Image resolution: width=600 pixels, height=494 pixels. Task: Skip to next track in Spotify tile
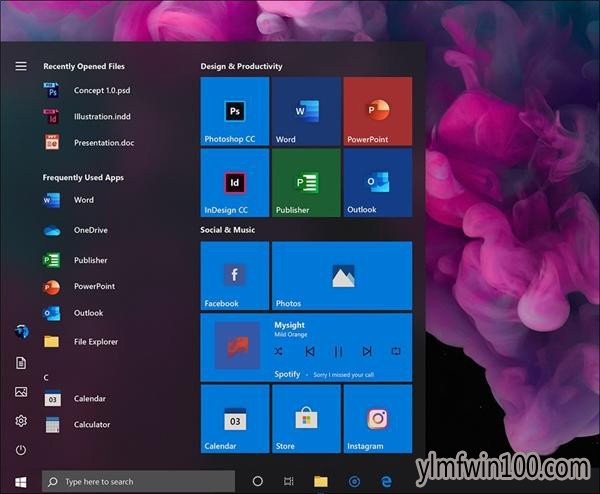367,351
